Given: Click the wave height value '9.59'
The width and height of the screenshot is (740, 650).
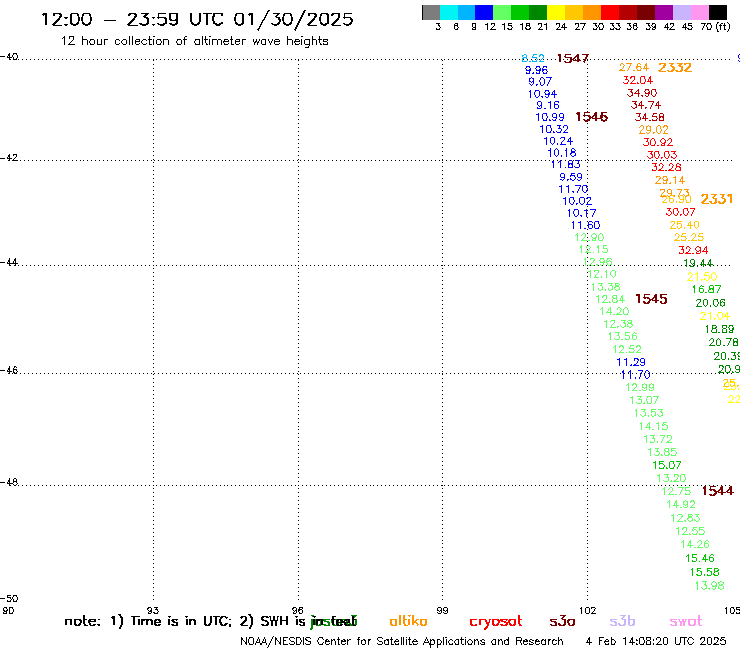Looking at the screenshot, I should pyautogui.click(x=571, y=177).
